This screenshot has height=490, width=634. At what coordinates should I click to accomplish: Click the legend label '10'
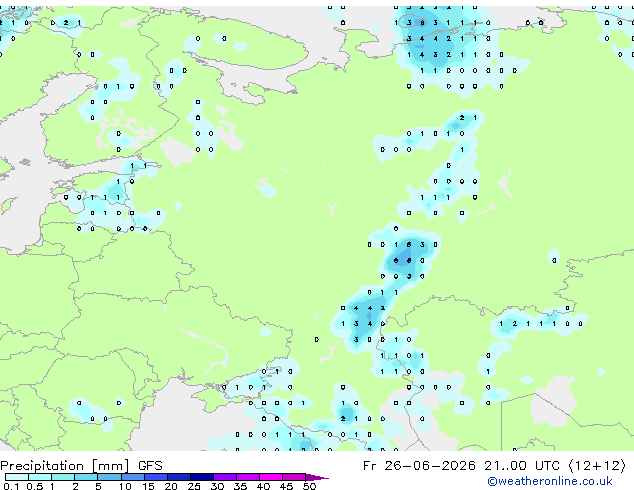coord(125,486)
